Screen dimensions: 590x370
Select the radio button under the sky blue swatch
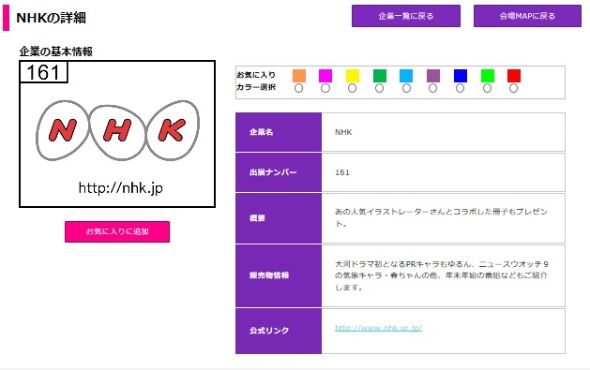coord(406,88)
